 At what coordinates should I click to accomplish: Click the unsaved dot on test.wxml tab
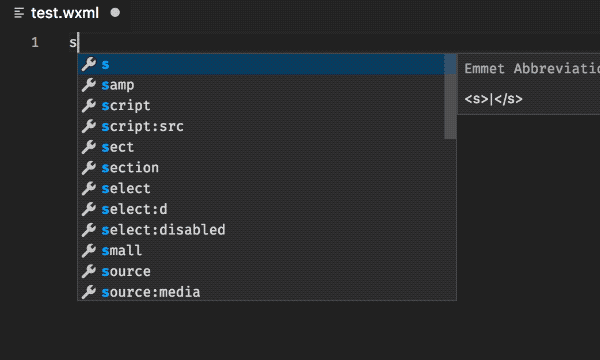click(115, 13)
